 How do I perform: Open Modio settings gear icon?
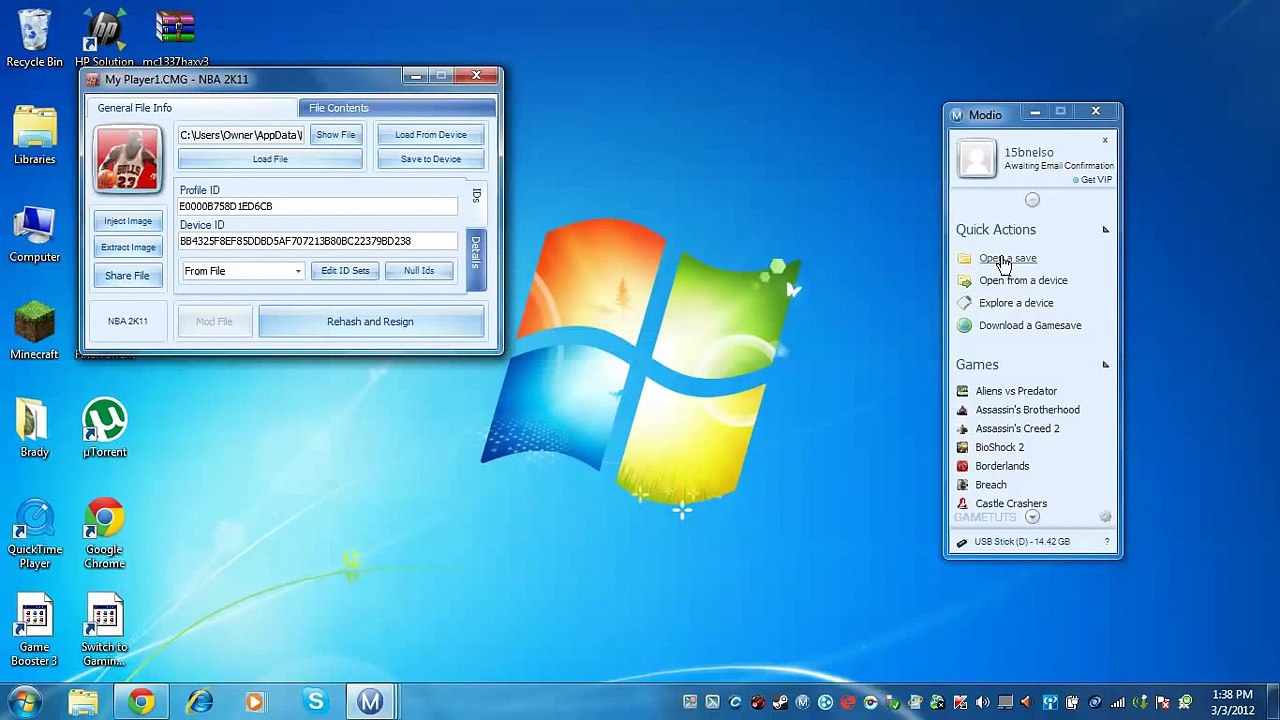pos(1105,517)
